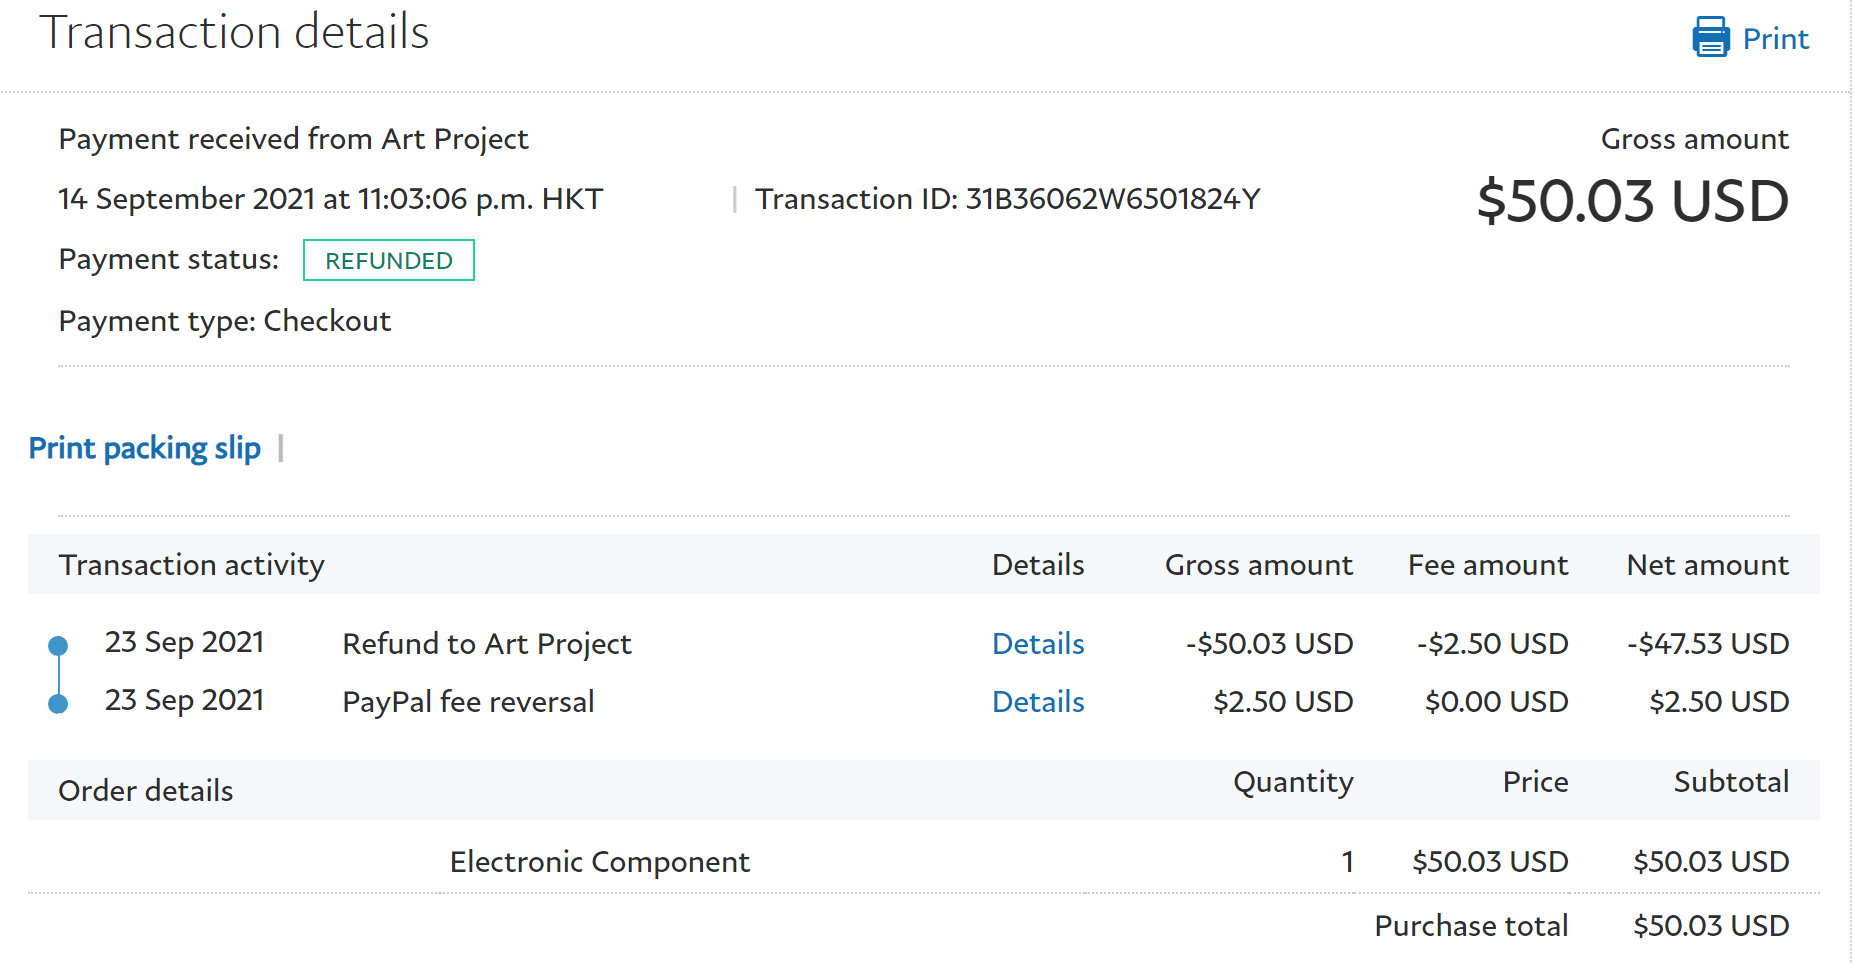1854x963 pixels.
Task: Click the Purchase total label
Action: (x=1470, y=926)
